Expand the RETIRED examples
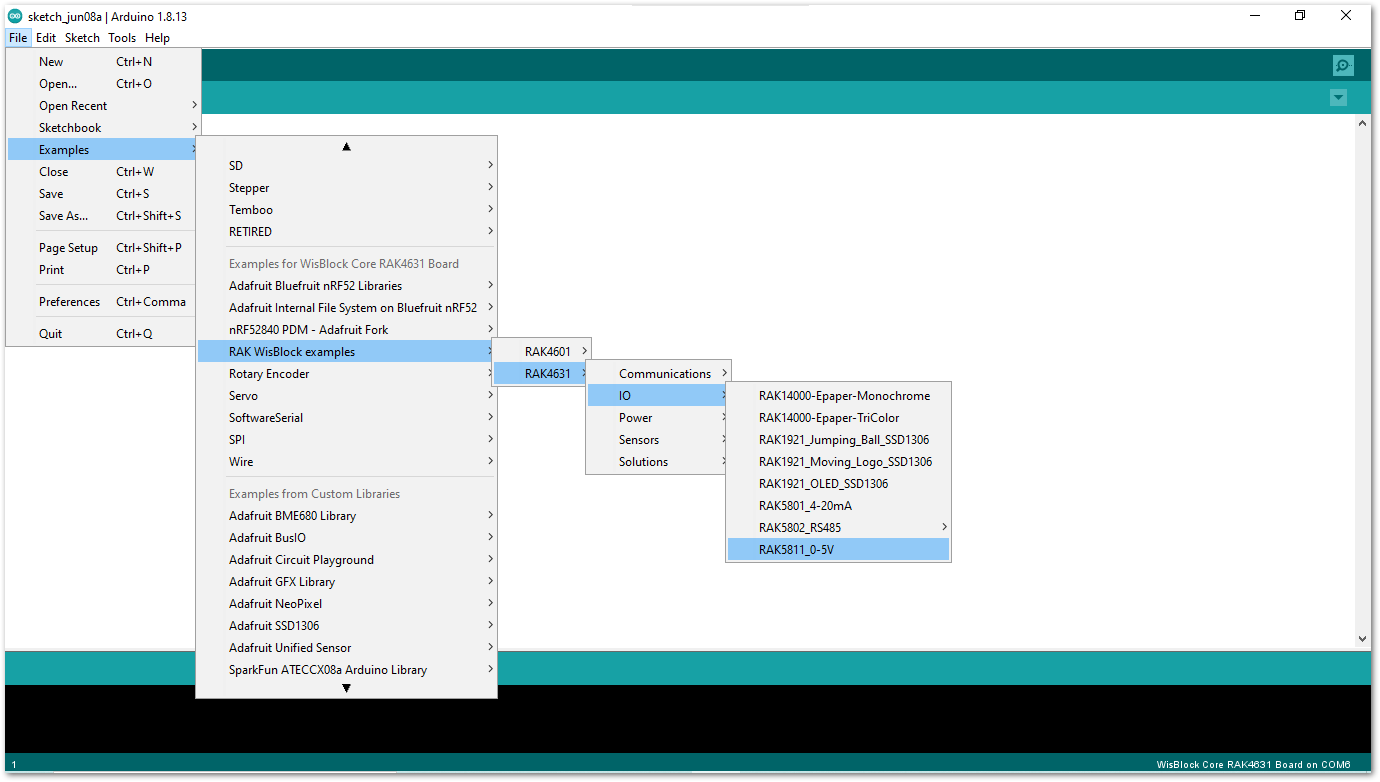Image resolution: width=1380 pixels, height=782 pixels. [x=346, y=232]
